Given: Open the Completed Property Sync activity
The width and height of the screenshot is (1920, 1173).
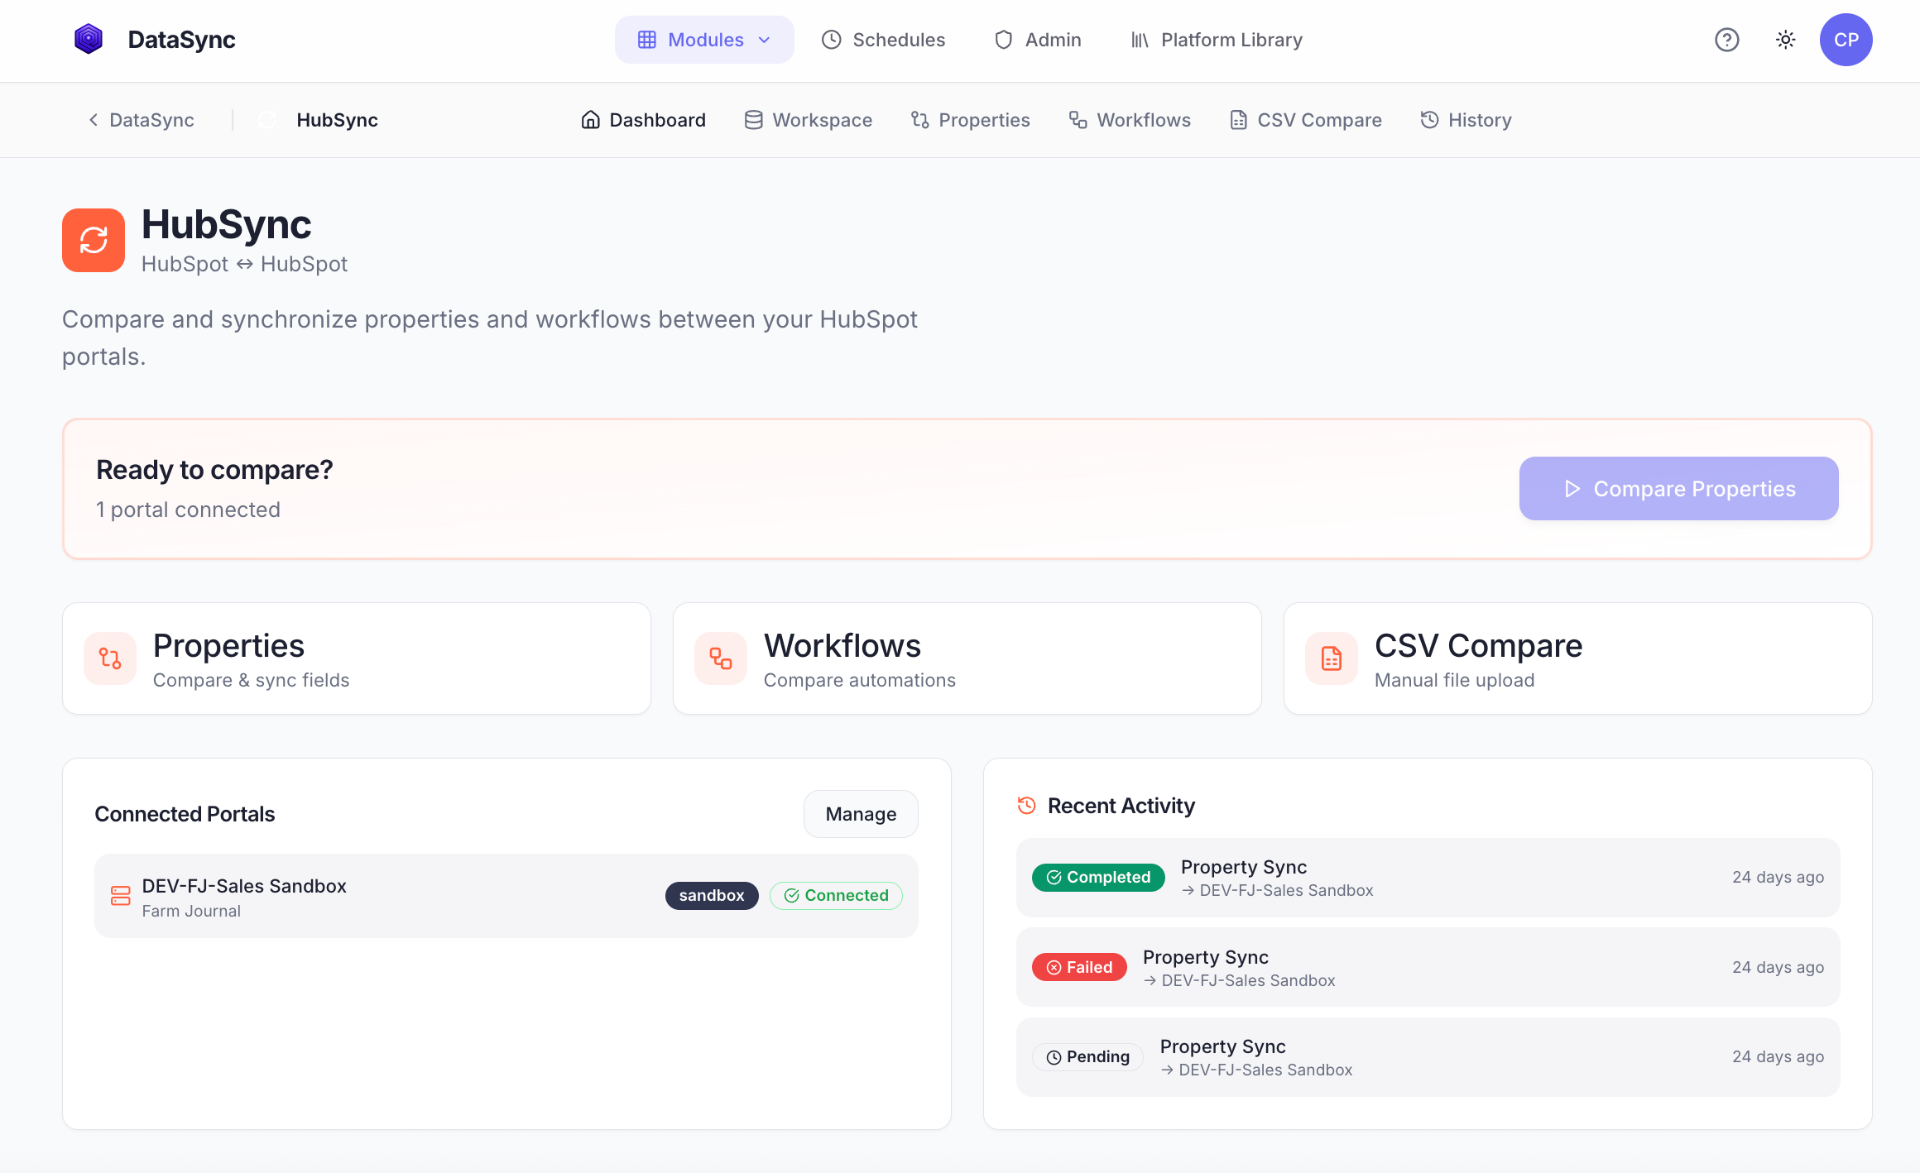Looking at the screenshot, I should pyautogui.click(x=1428, y=878).
